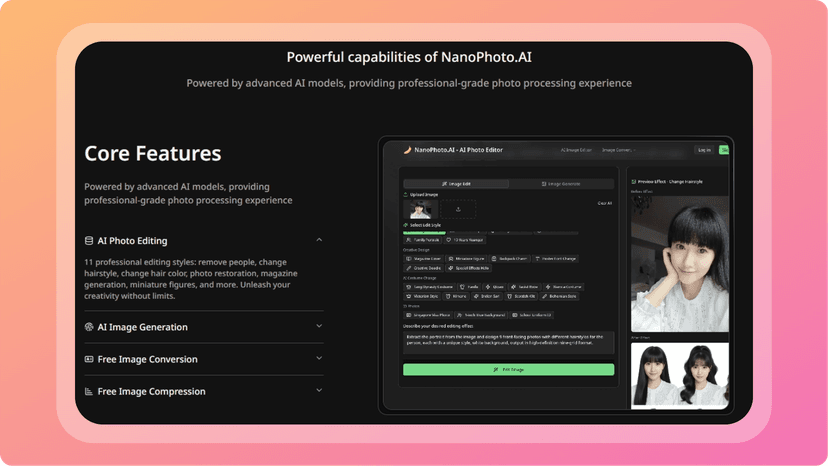Select the uploaded portrait thumbnail
This screenshot has height=466, width=828.
click(420, 209)
